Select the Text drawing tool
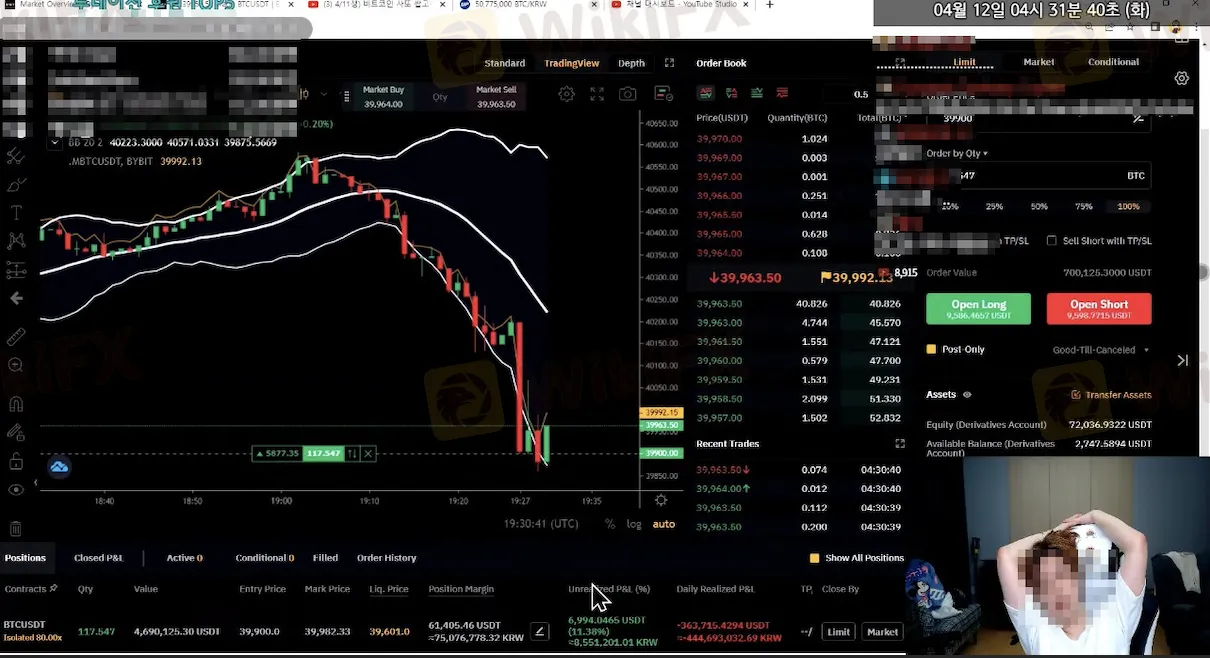This screenshot has height=658, width=1210. 16,212
